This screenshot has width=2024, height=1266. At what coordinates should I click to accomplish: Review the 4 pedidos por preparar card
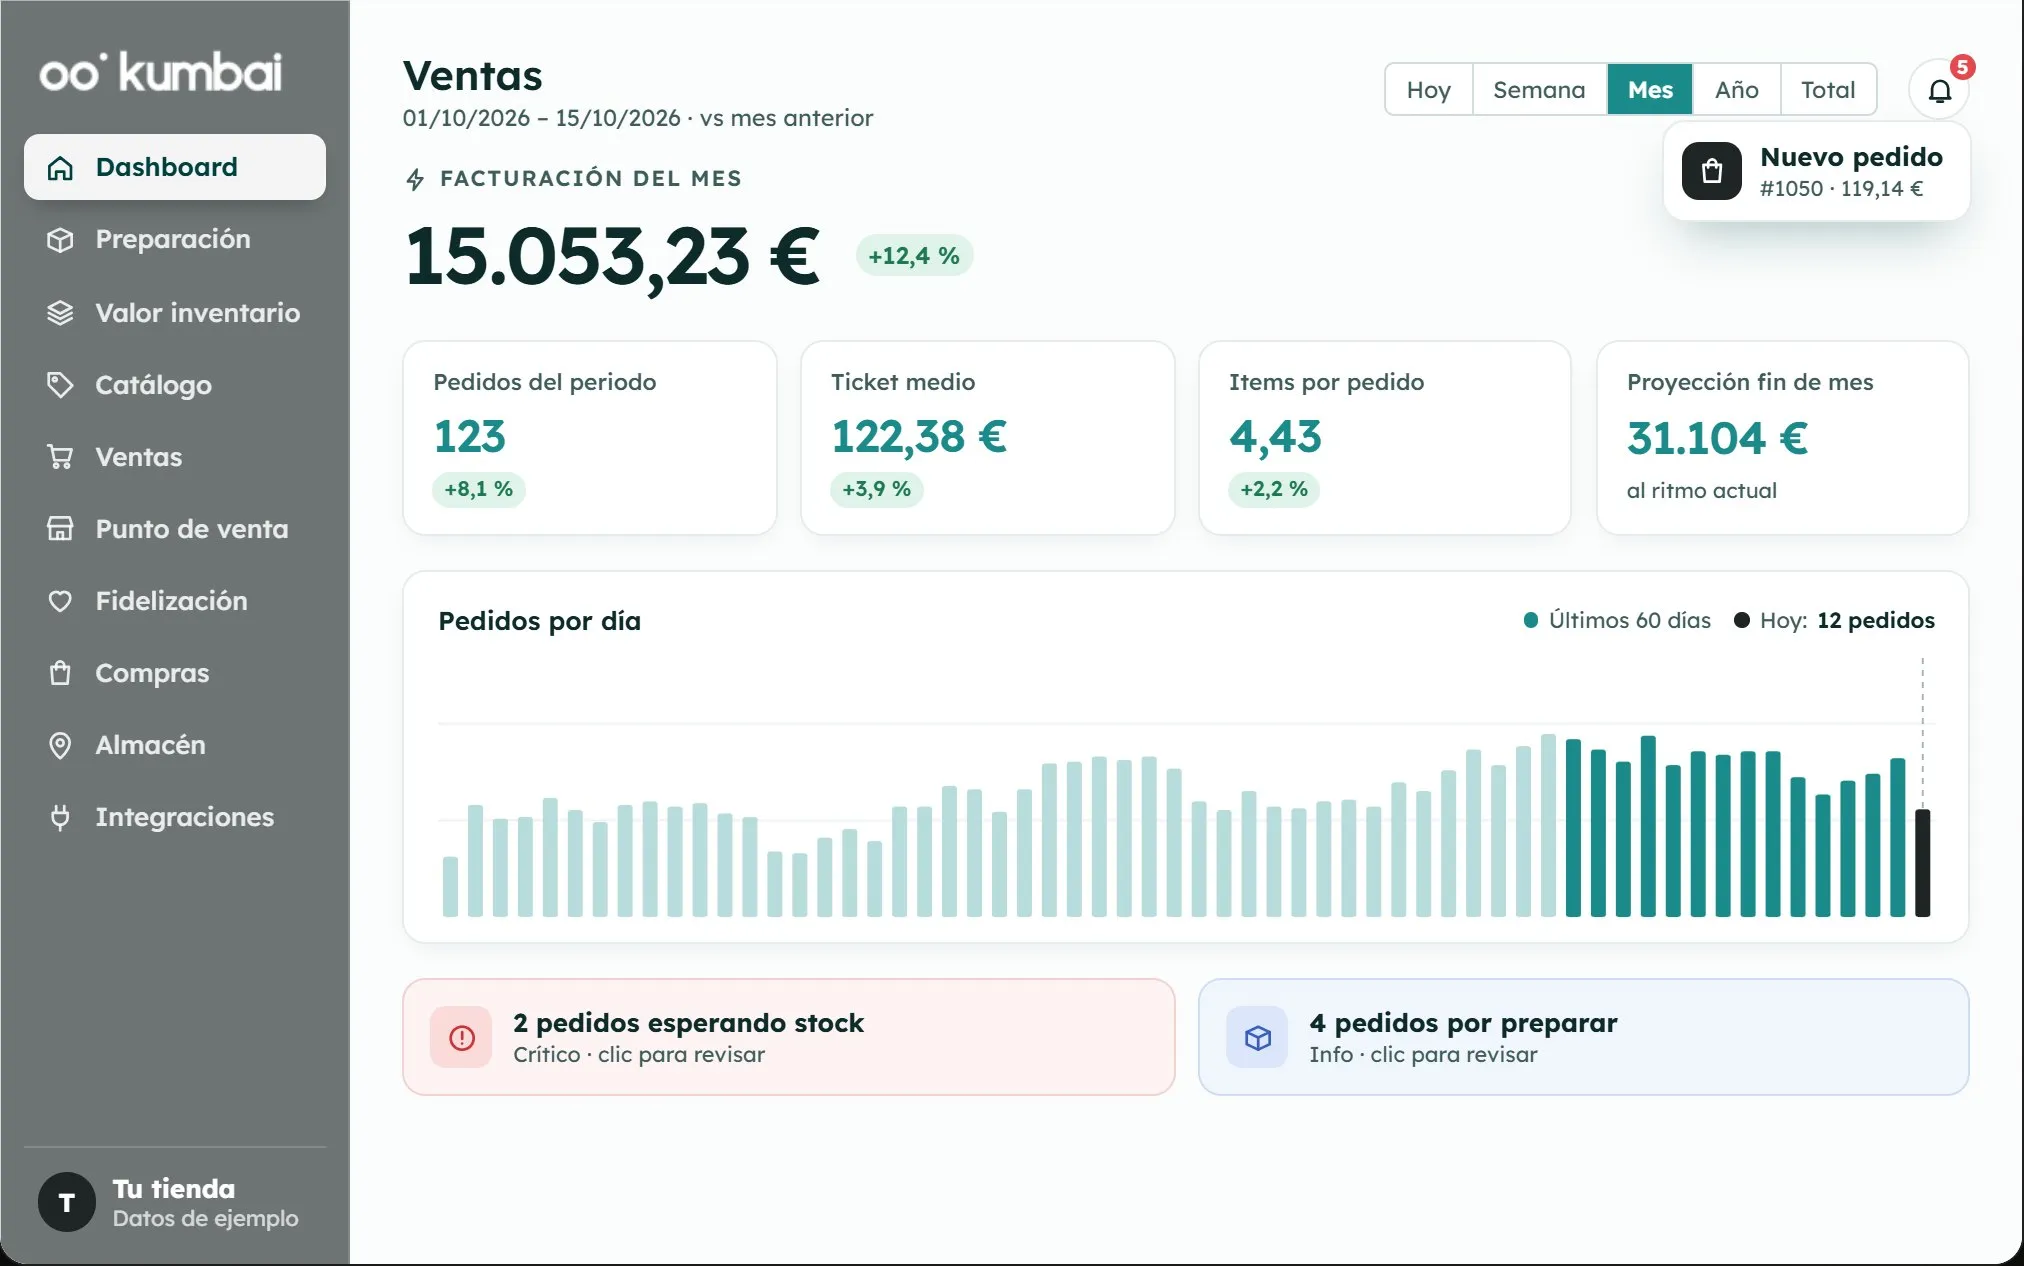[x=1583, y=1037]
